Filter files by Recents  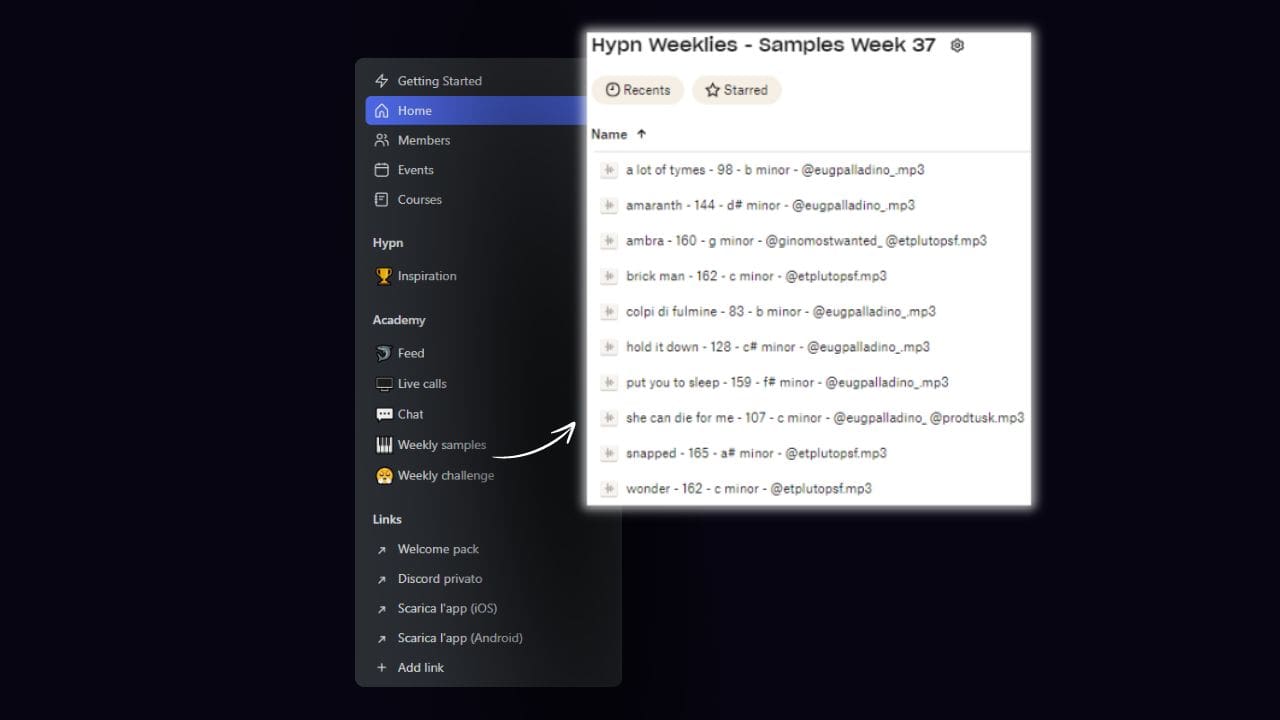pyautogui.click(x=638, y=90)
